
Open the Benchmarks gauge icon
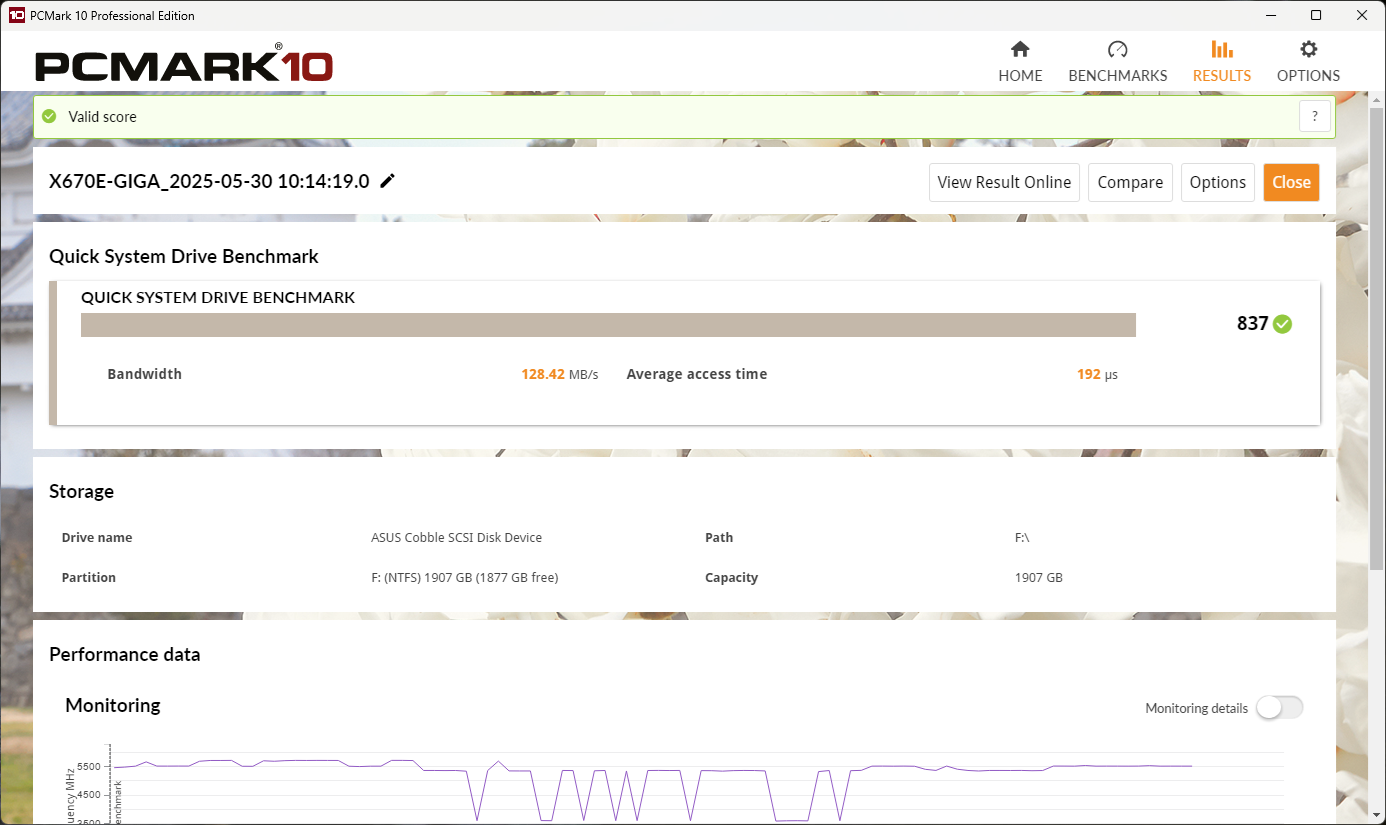[x=1117, y=49]
